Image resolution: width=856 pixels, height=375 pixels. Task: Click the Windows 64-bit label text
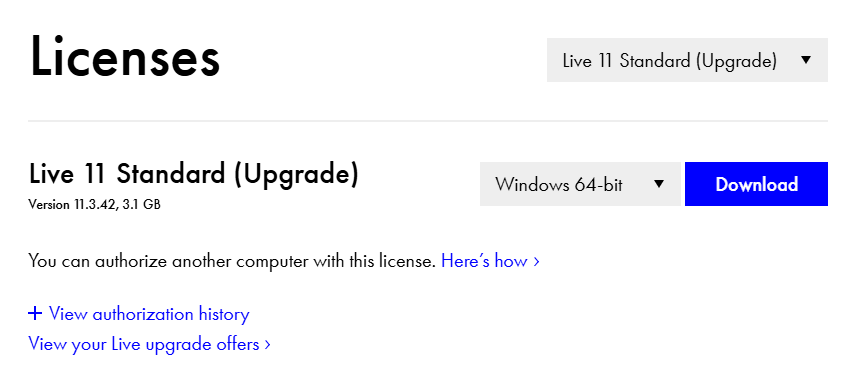558,184
